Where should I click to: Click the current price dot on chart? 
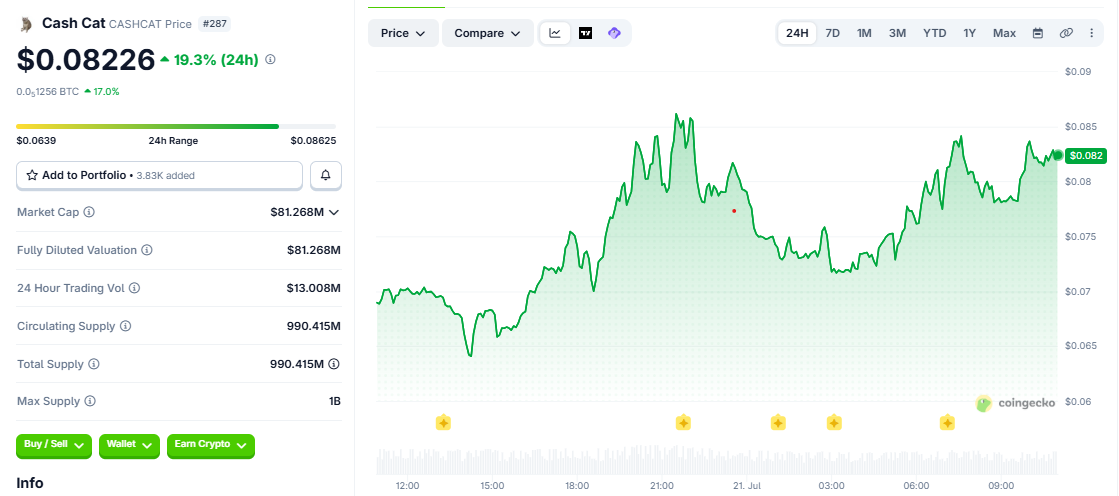coord(1057,155)
